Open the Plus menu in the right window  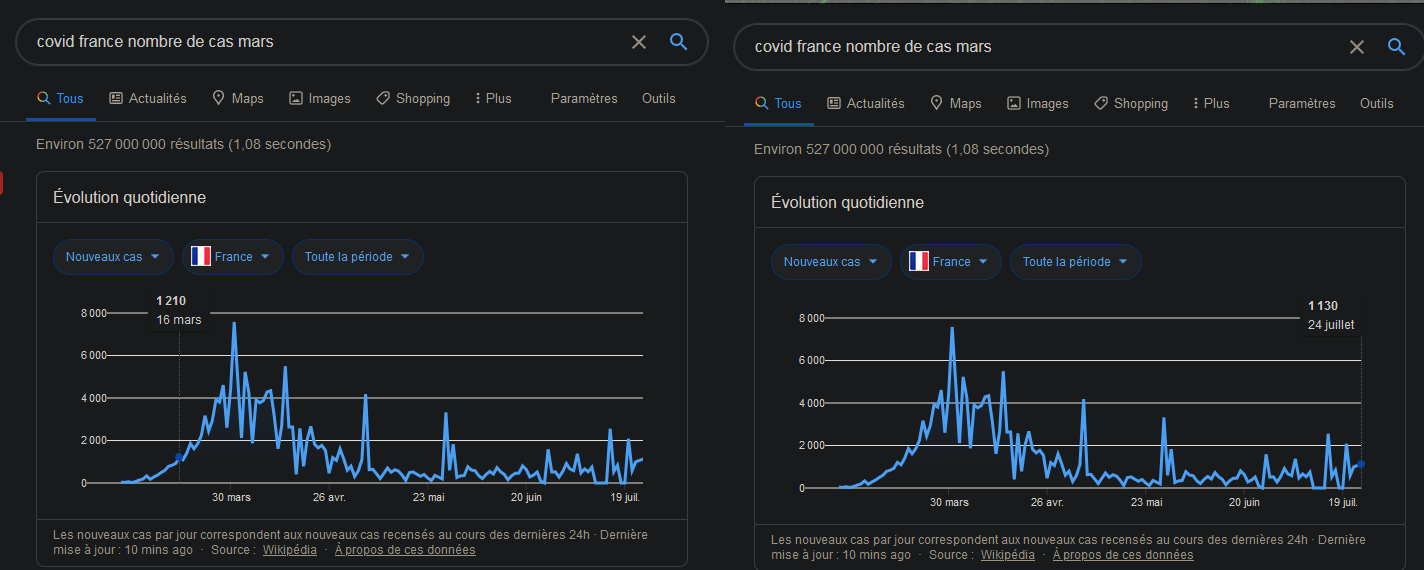pyautogui.click(x=1211, y=103)
